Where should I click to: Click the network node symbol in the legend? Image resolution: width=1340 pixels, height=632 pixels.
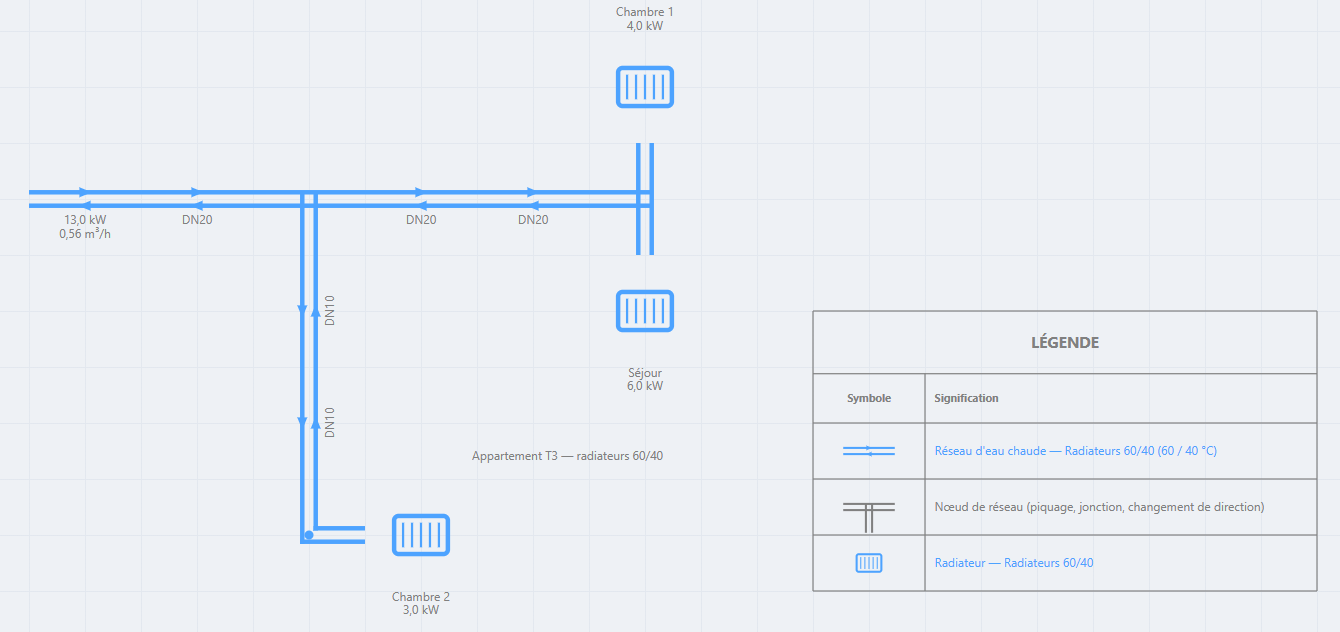click(x=869, y=515)
